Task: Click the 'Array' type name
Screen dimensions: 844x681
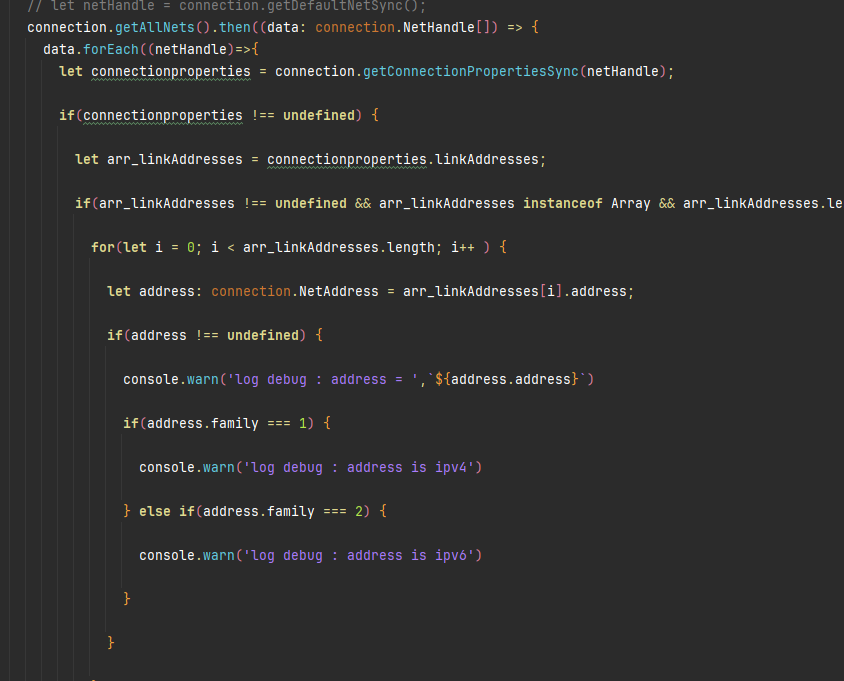Action: pos(630,203)
